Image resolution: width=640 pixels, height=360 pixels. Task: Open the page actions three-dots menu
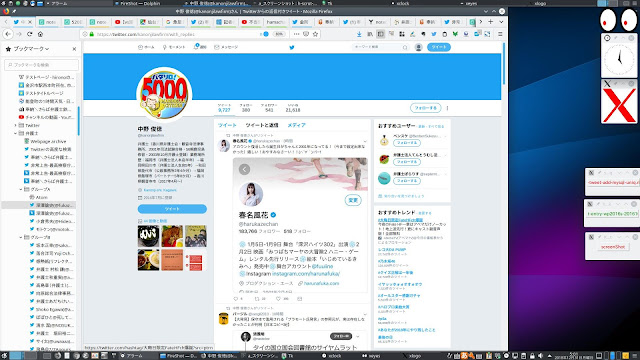296,34
